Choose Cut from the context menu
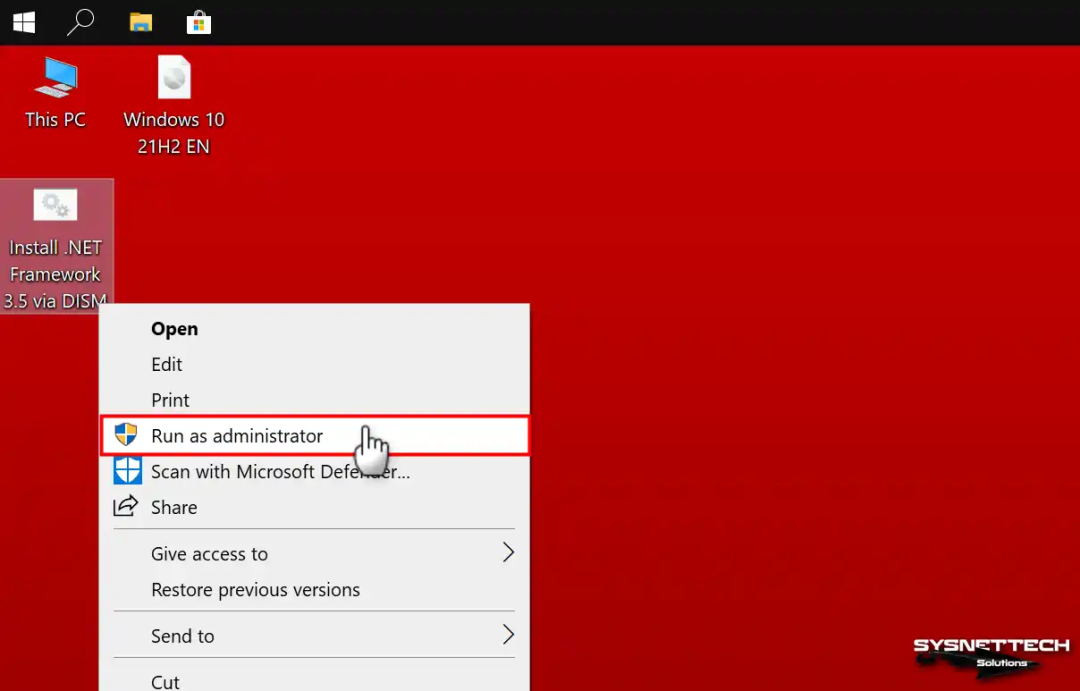Viewport: 1080px width, 691px height. point(165,681)
